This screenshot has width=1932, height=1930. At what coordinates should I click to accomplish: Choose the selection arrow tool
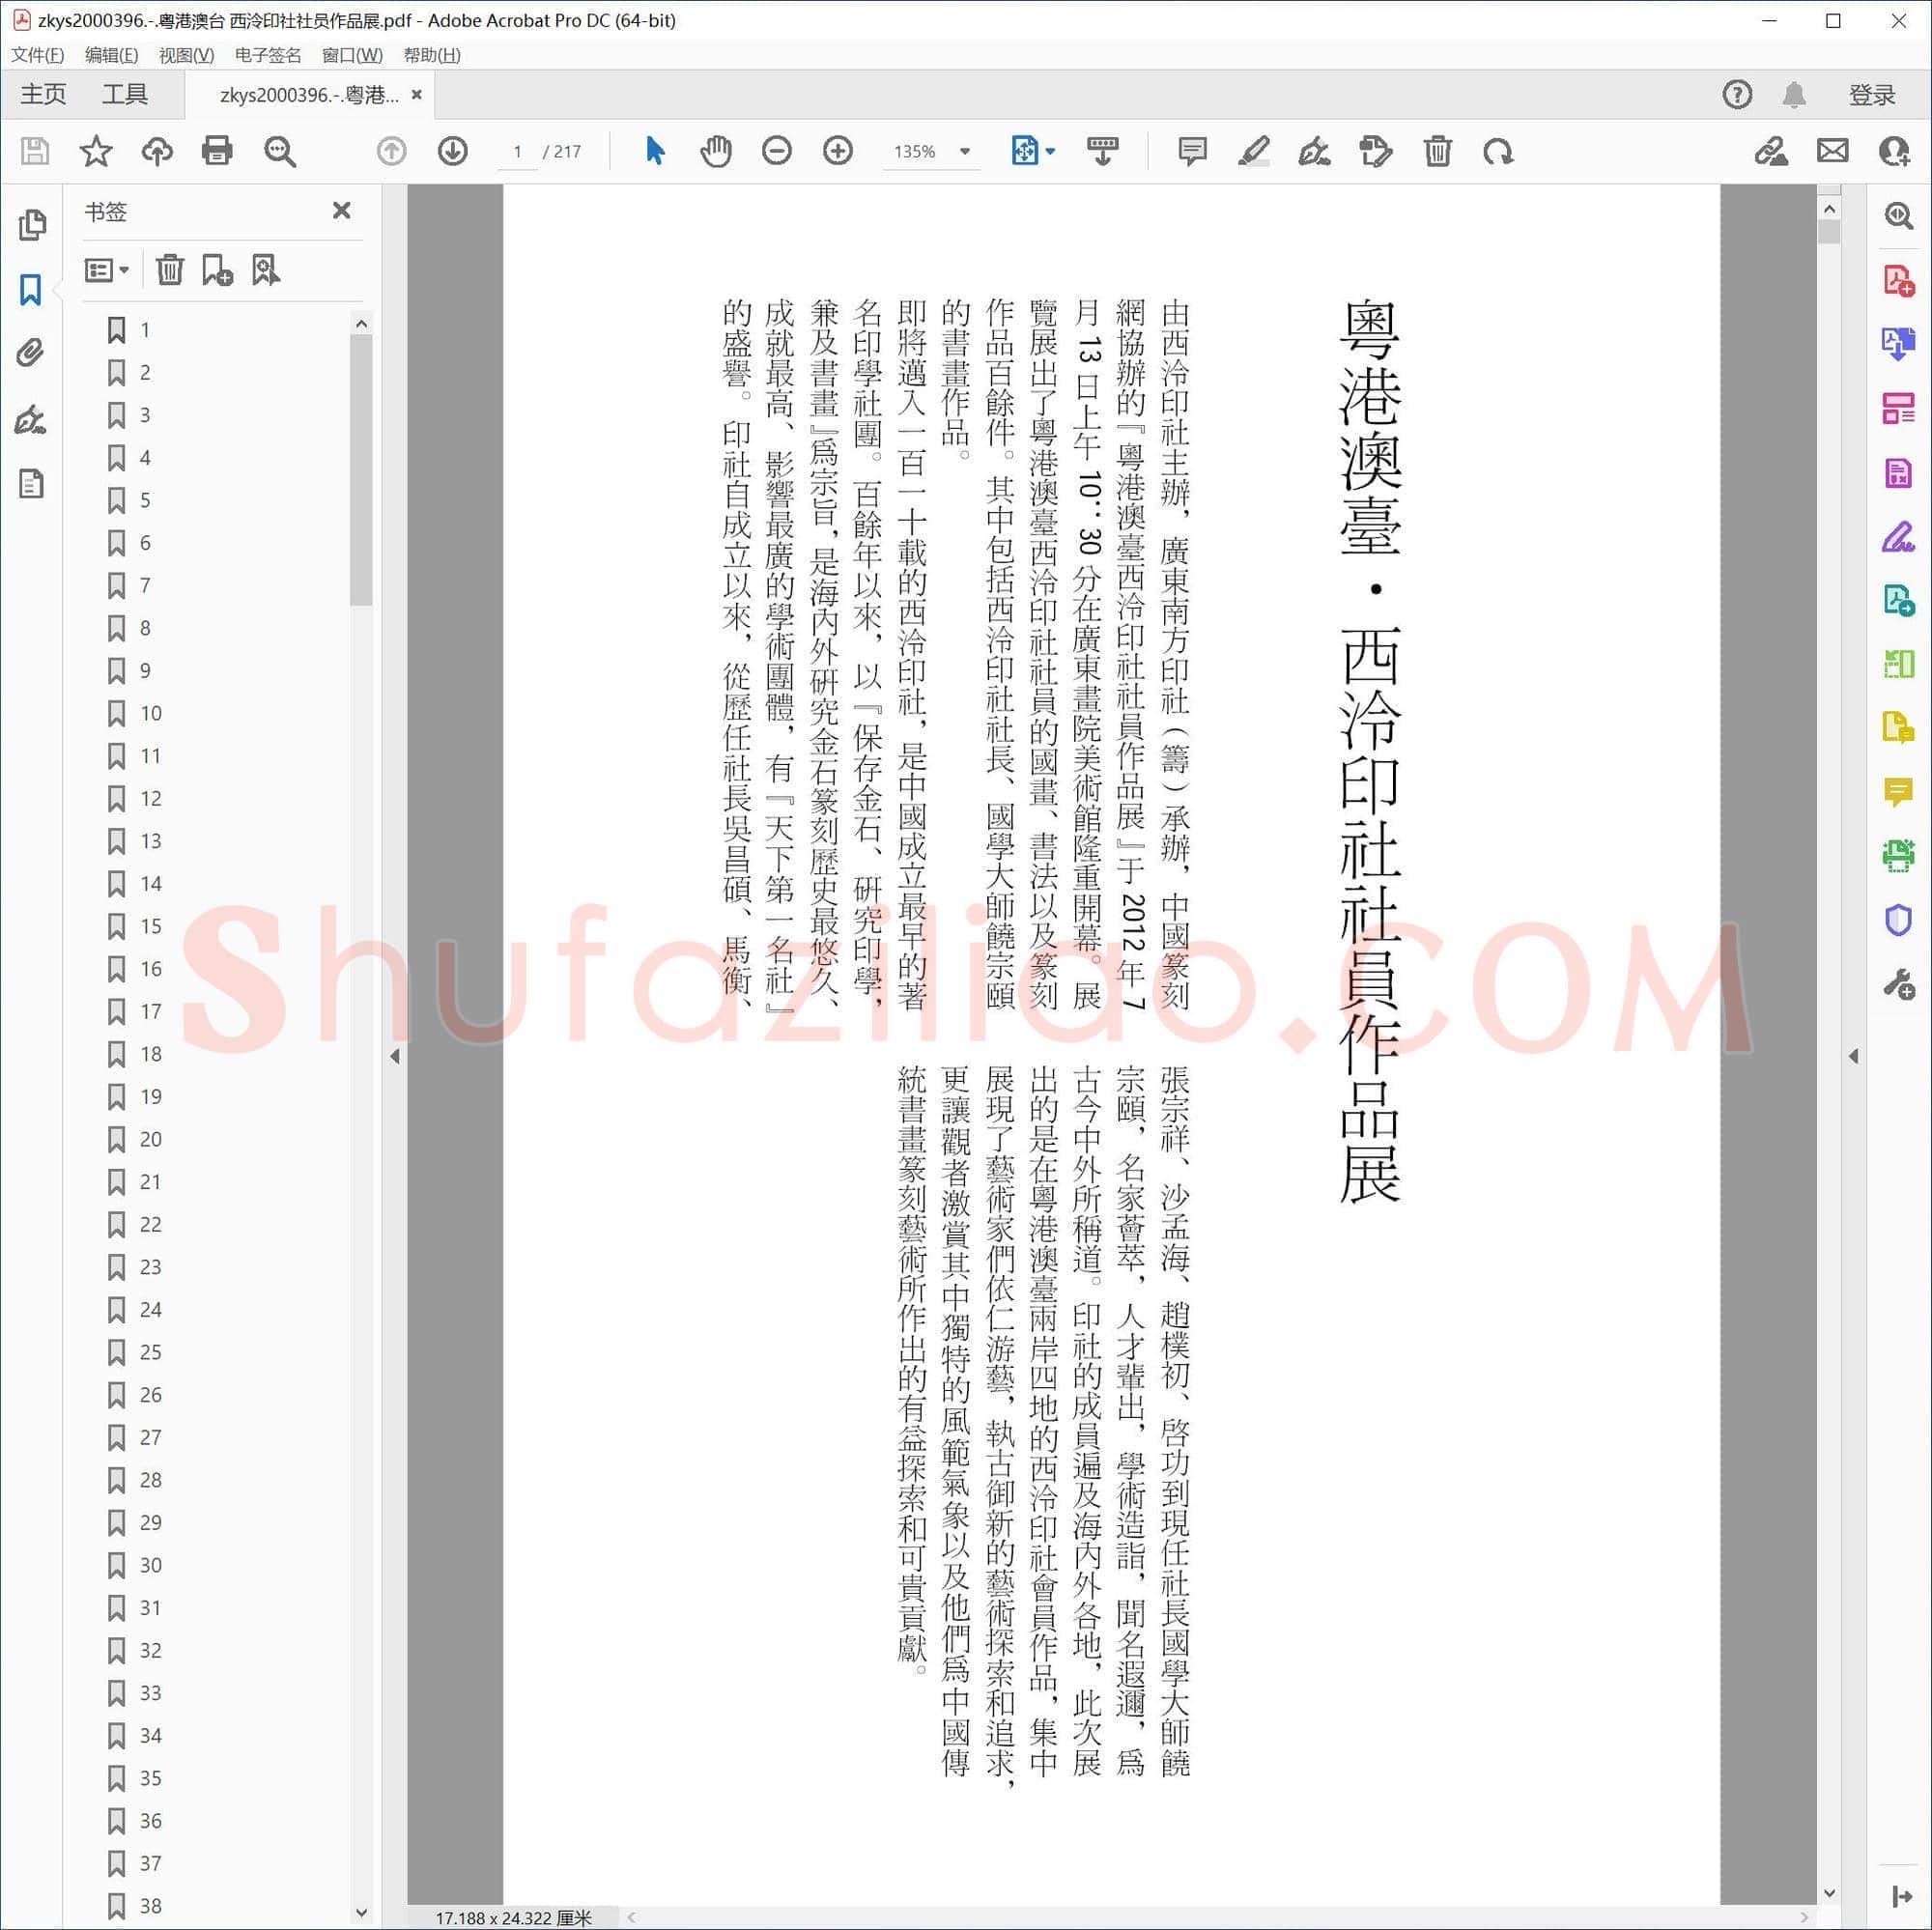pyautogui.click(x=655, y=151)
